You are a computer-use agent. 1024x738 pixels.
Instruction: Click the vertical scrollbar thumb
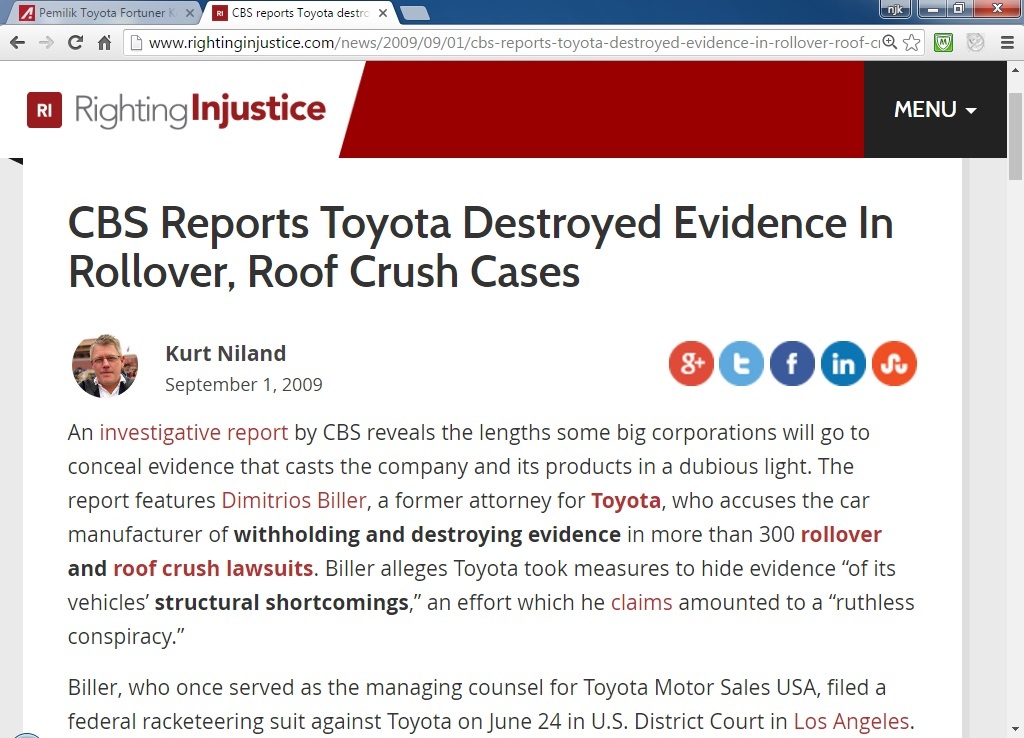coord(1016,136)
